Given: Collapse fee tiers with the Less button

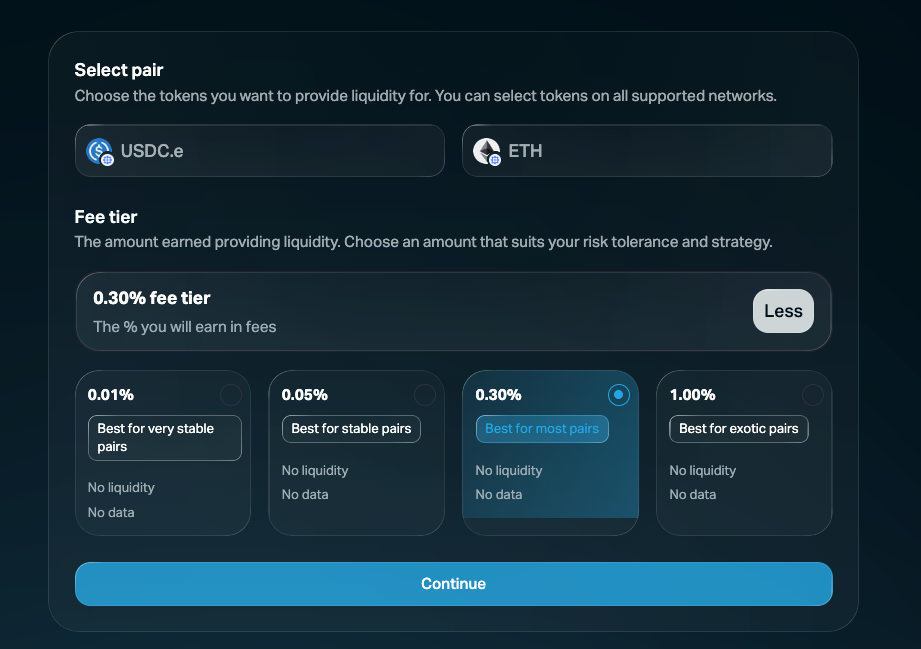Looking at the screenshot, I should click(783, 311).
